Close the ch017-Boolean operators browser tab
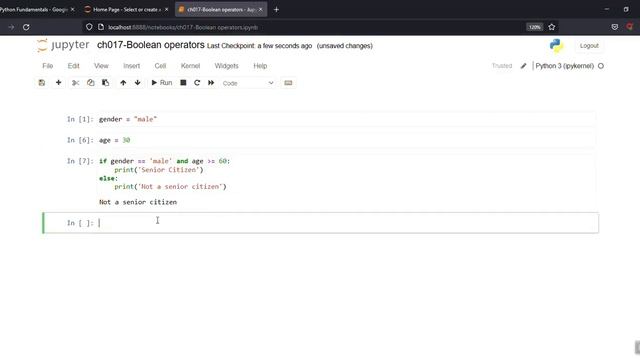 261,9
